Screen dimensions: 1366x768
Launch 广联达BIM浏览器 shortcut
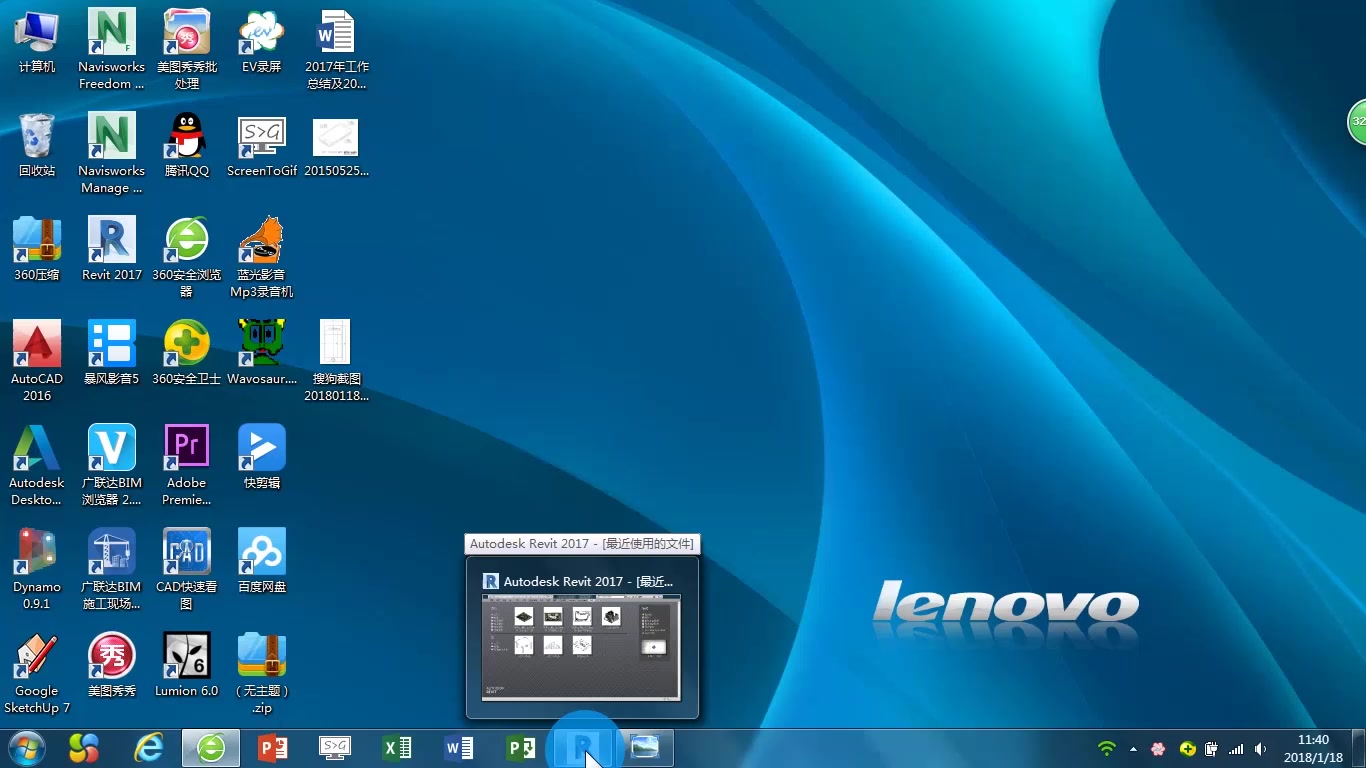tap(112, 465)
